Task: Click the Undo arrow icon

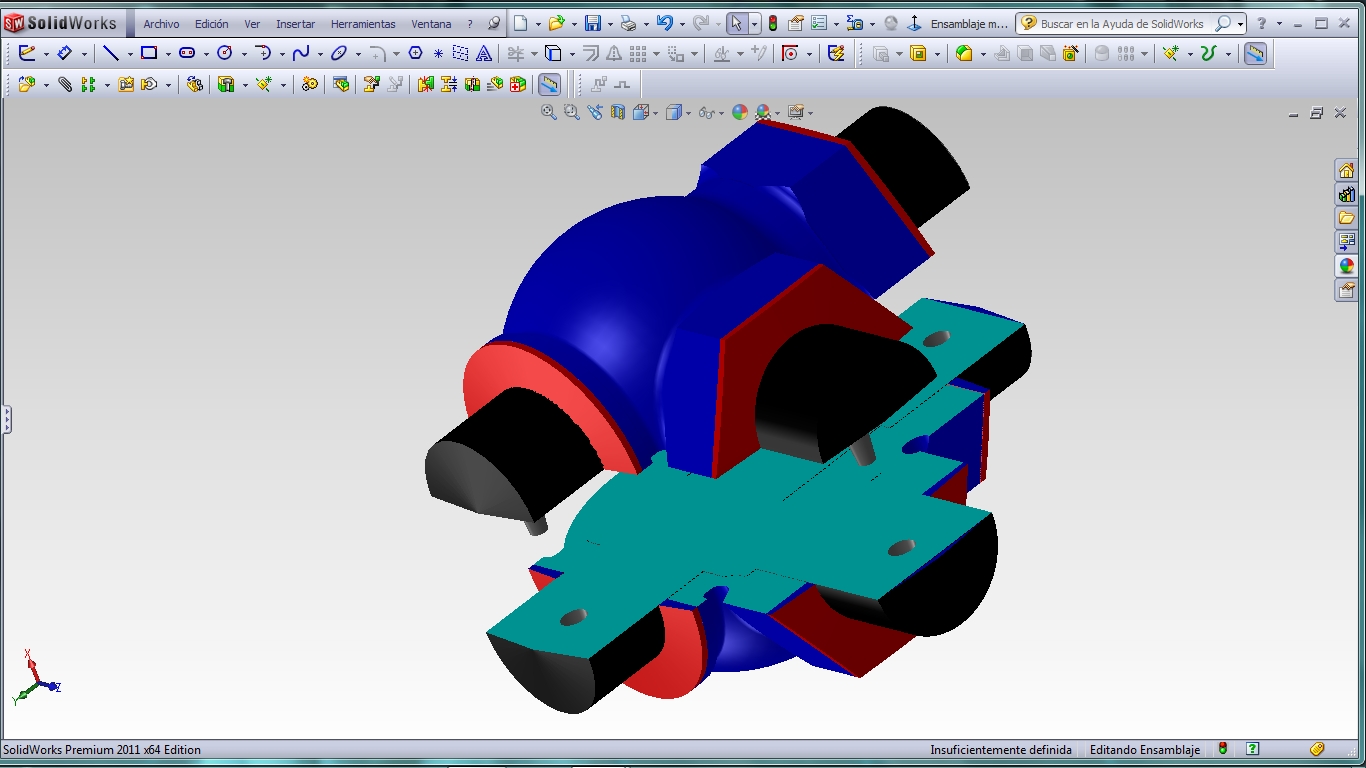Action: point(665,24)
